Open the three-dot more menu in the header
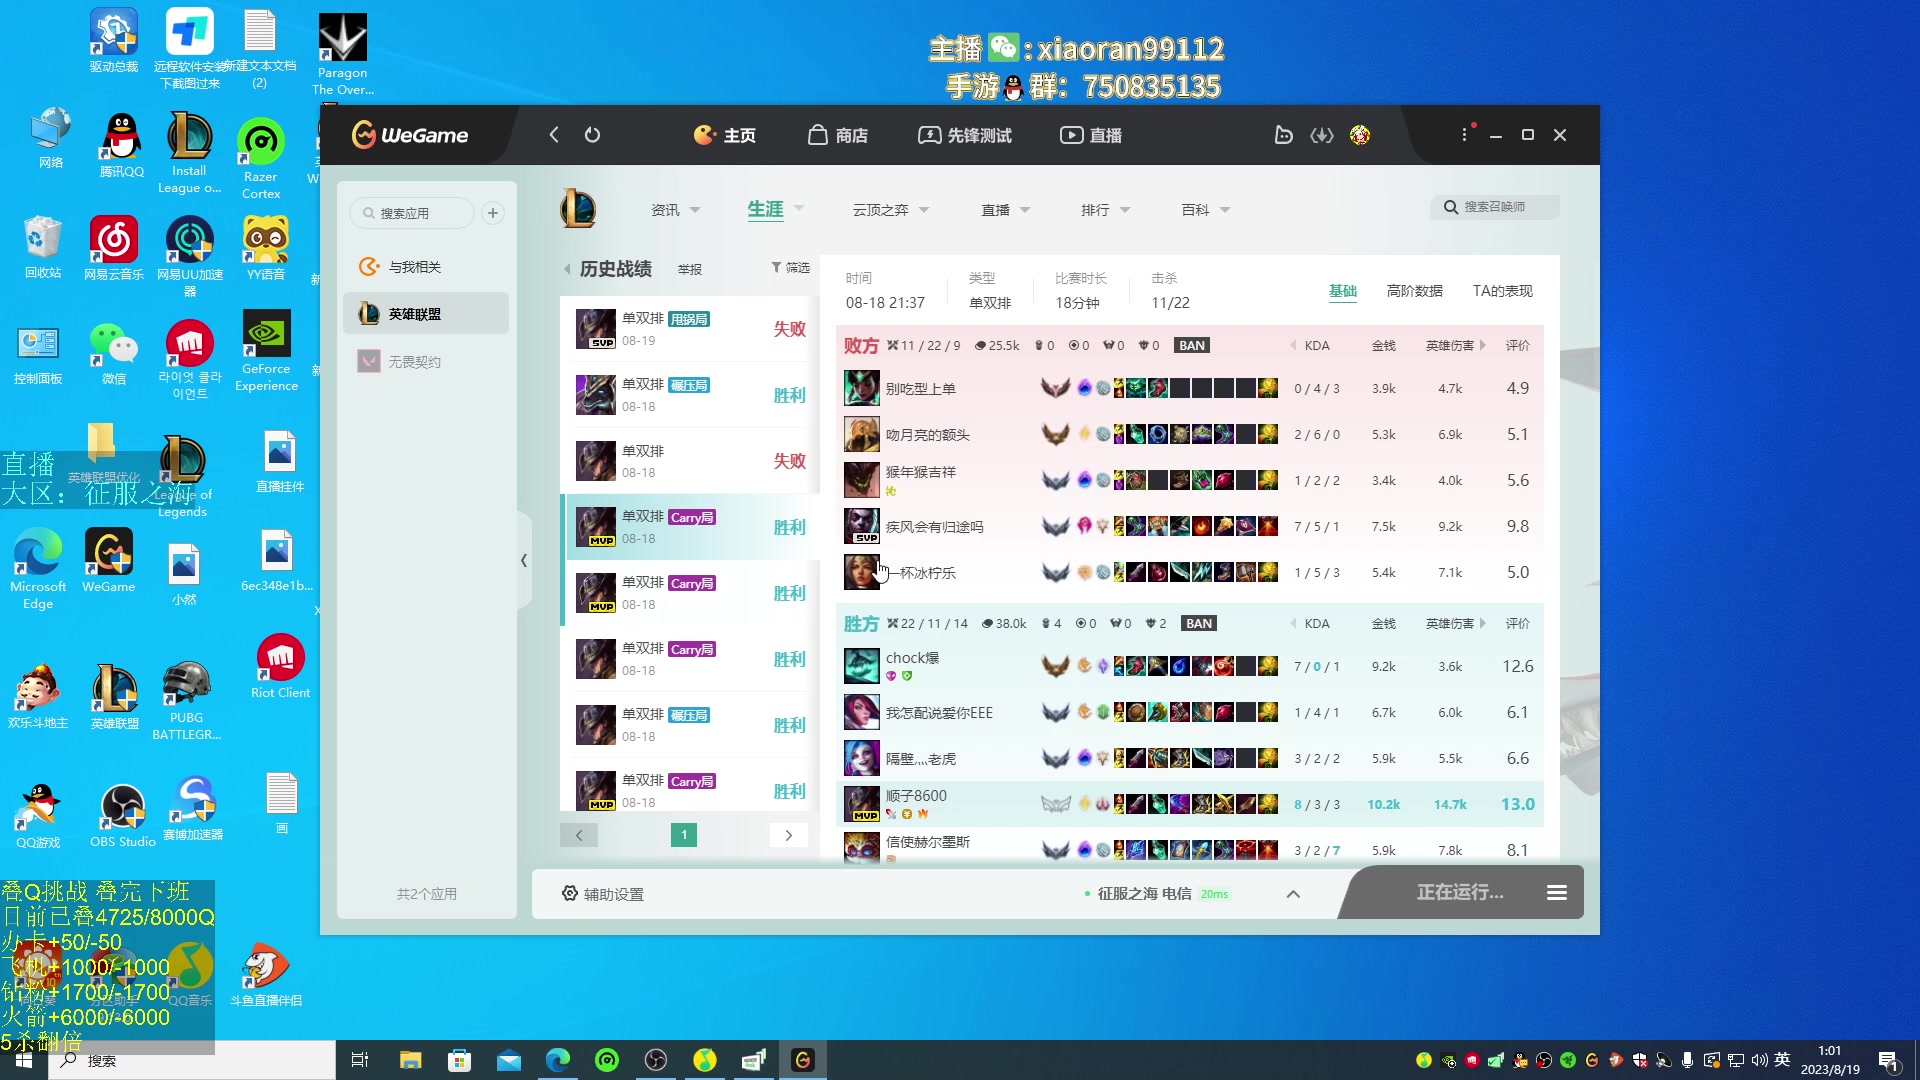Screen dimensions: 1920x1080 tap(1465, 135)
